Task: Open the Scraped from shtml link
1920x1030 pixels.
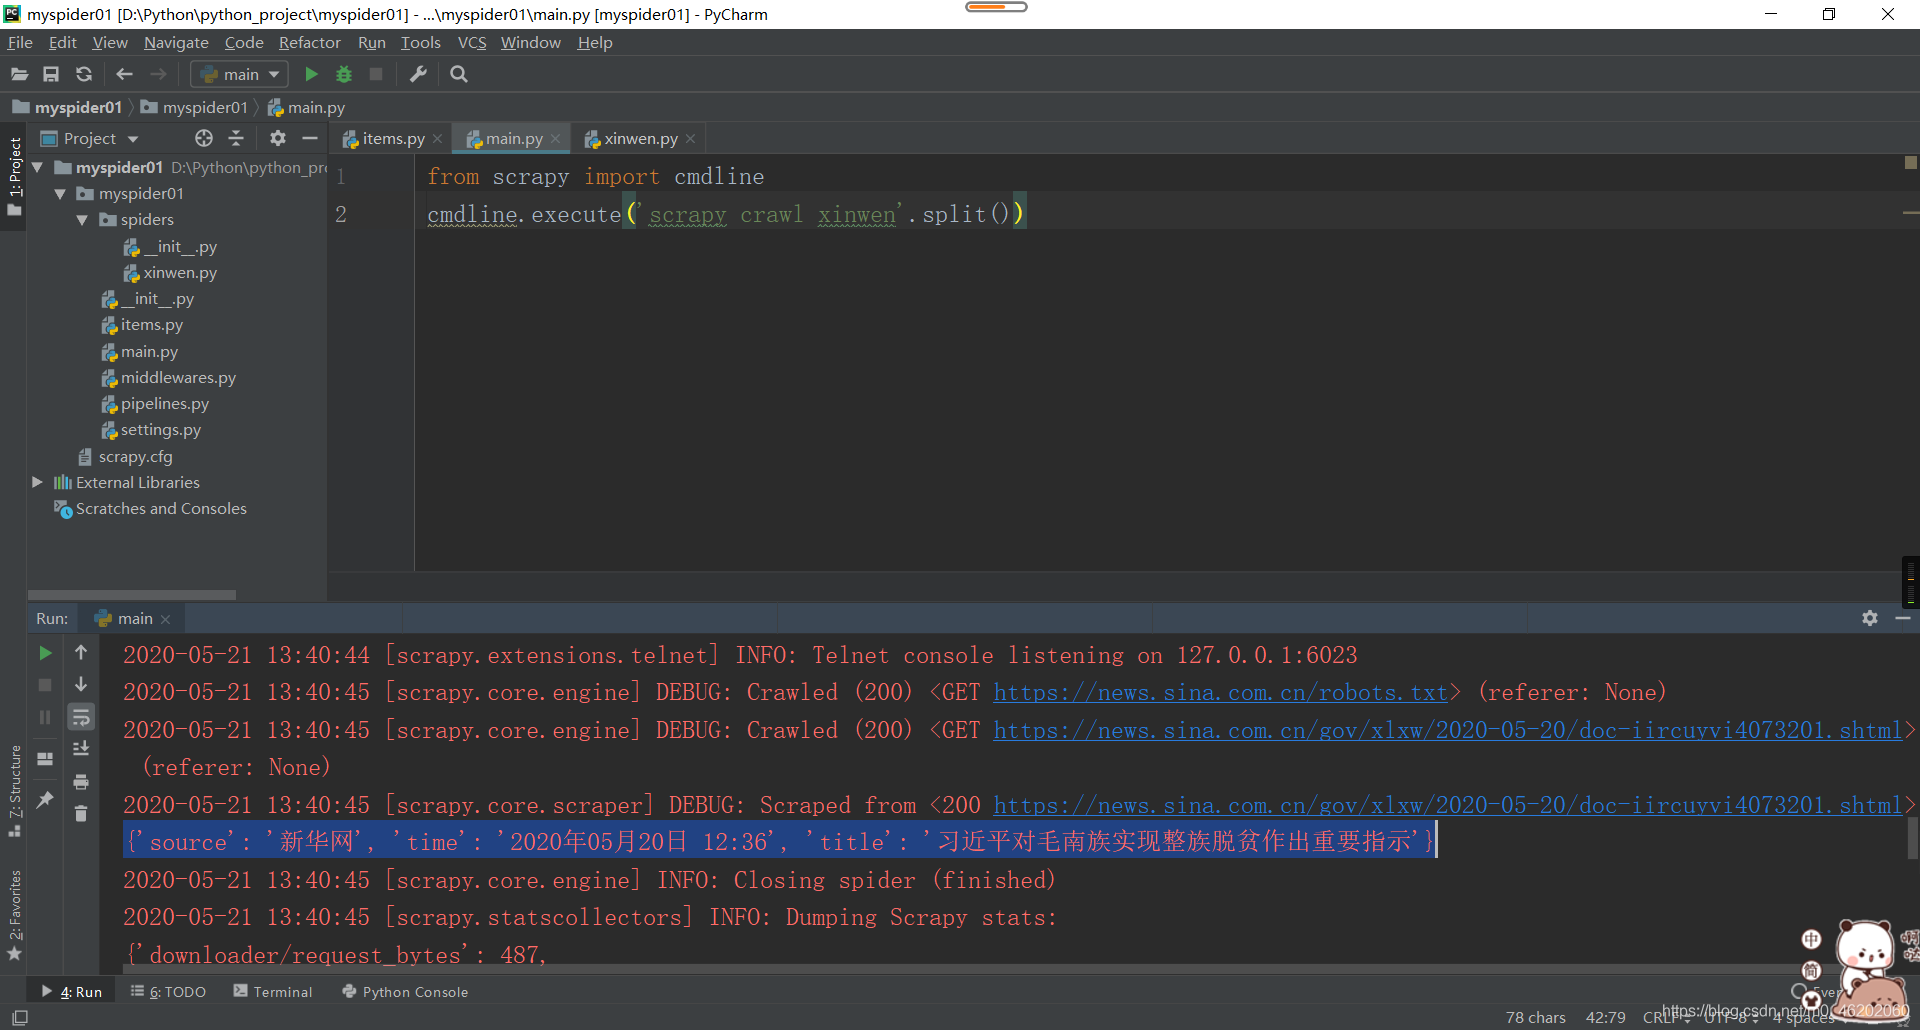Action: coord(1447,805)
